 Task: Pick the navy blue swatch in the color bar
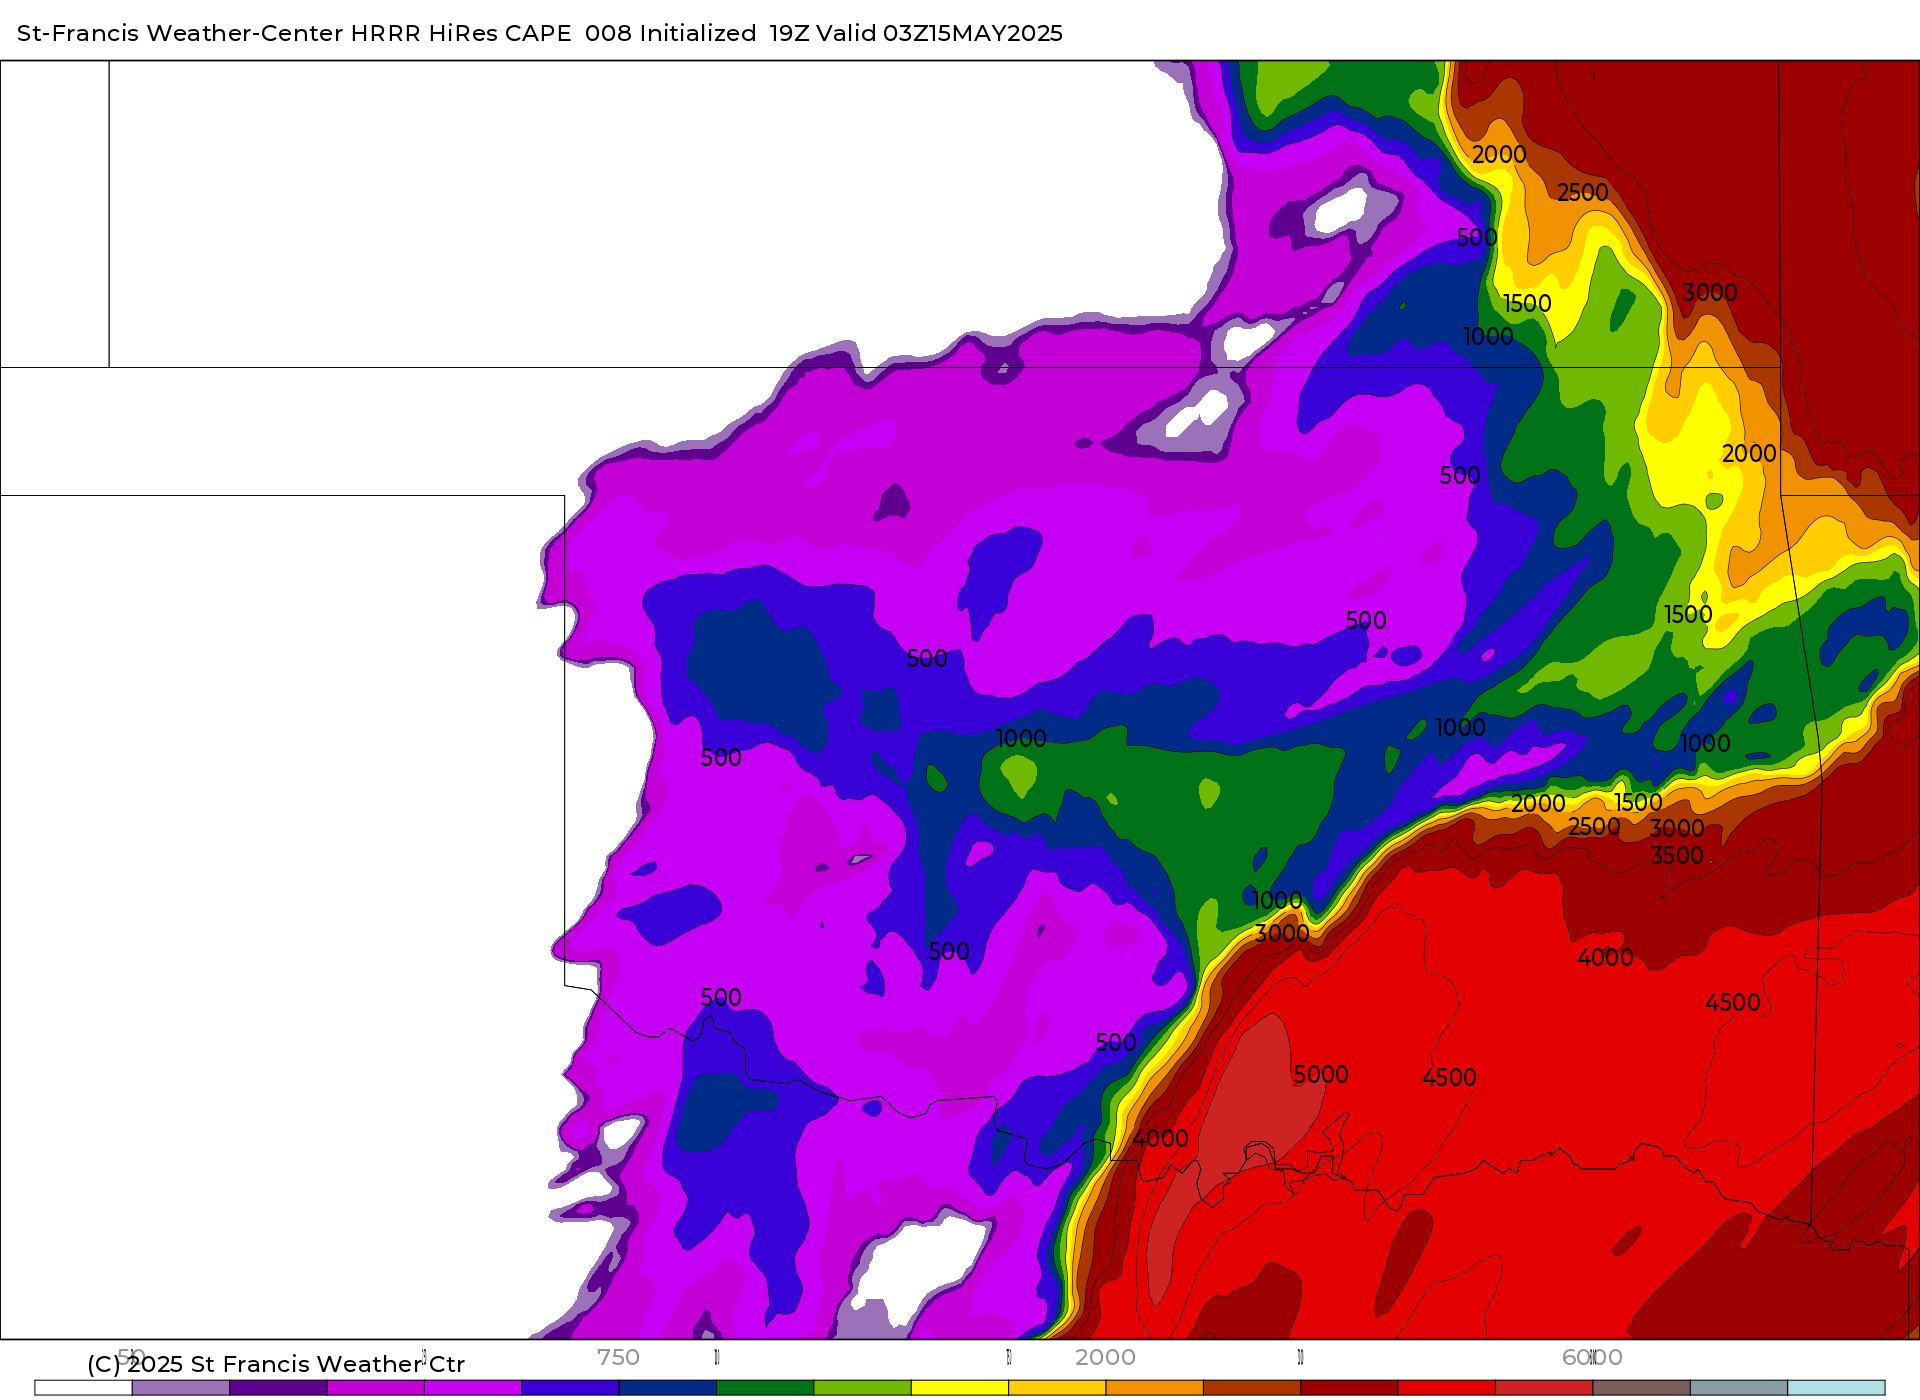point(668,1388)
